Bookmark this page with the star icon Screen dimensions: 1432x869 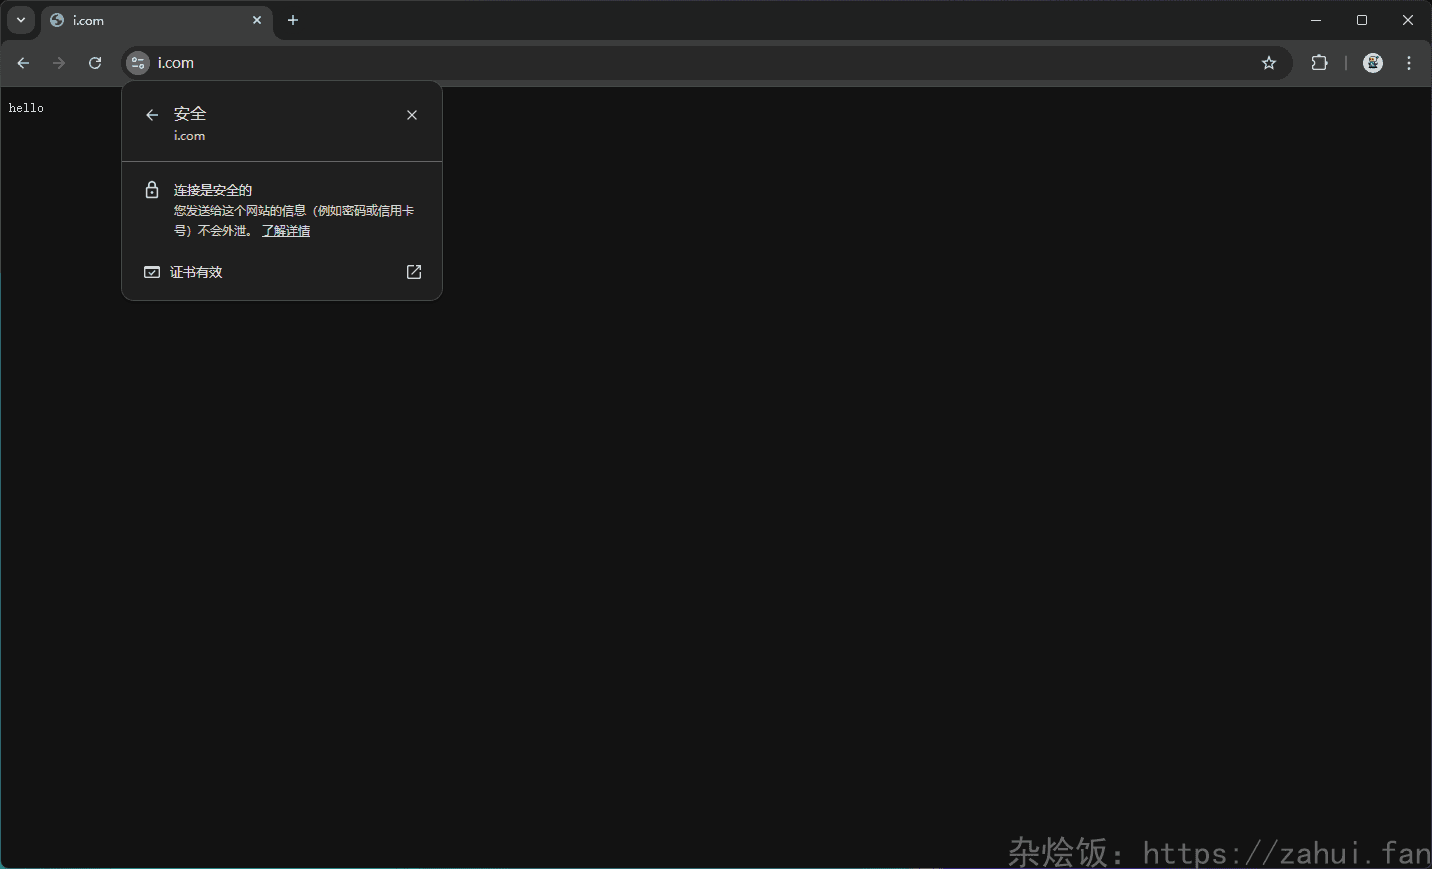(x=1269, y=63)
